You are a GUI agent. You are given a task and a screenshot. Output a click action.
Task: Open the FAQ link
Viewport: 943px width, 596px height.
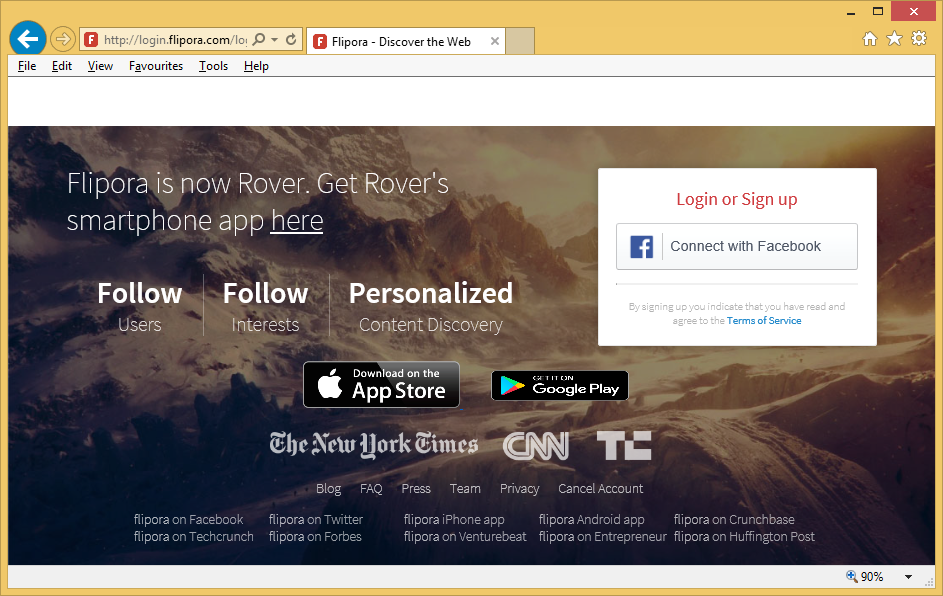pyautogui.click(x=371, y=489)
